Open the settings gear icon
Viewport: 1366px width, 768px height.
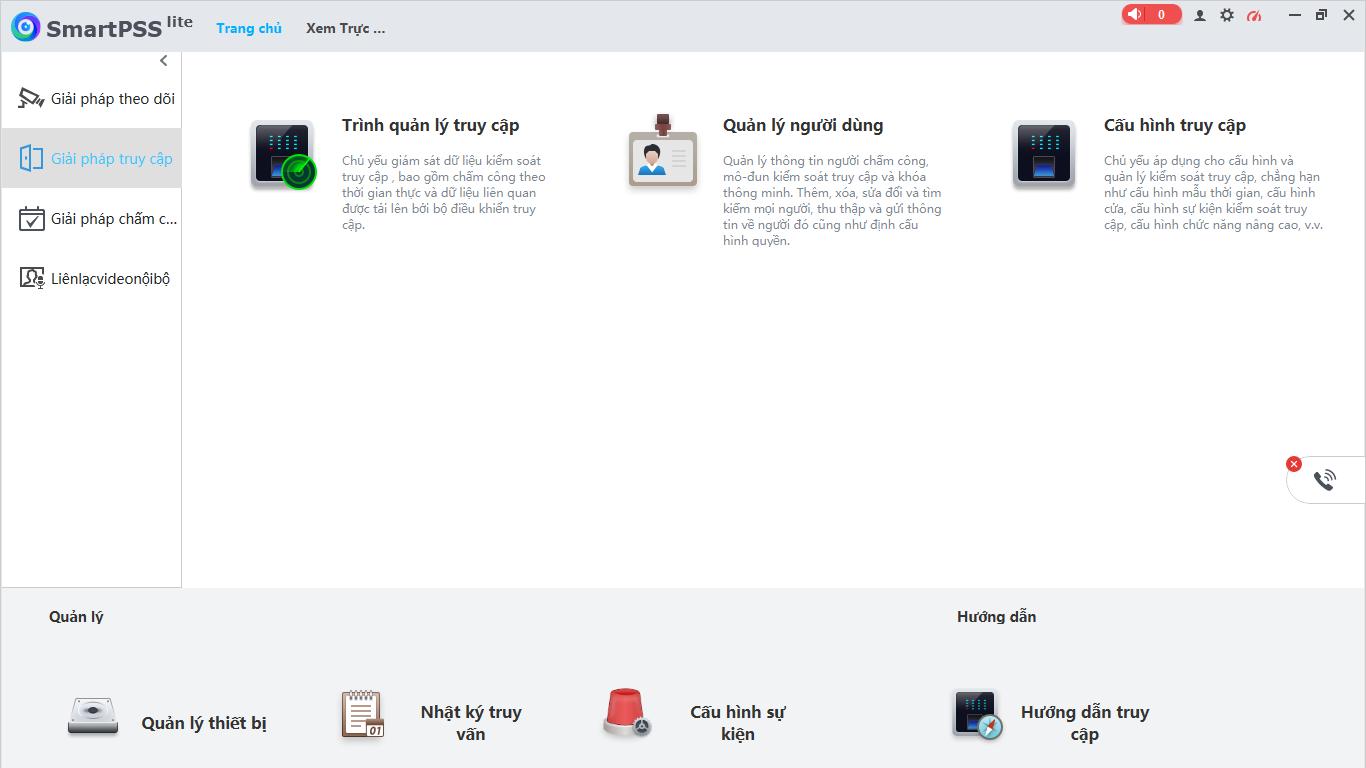click(x=1226, y=15)
